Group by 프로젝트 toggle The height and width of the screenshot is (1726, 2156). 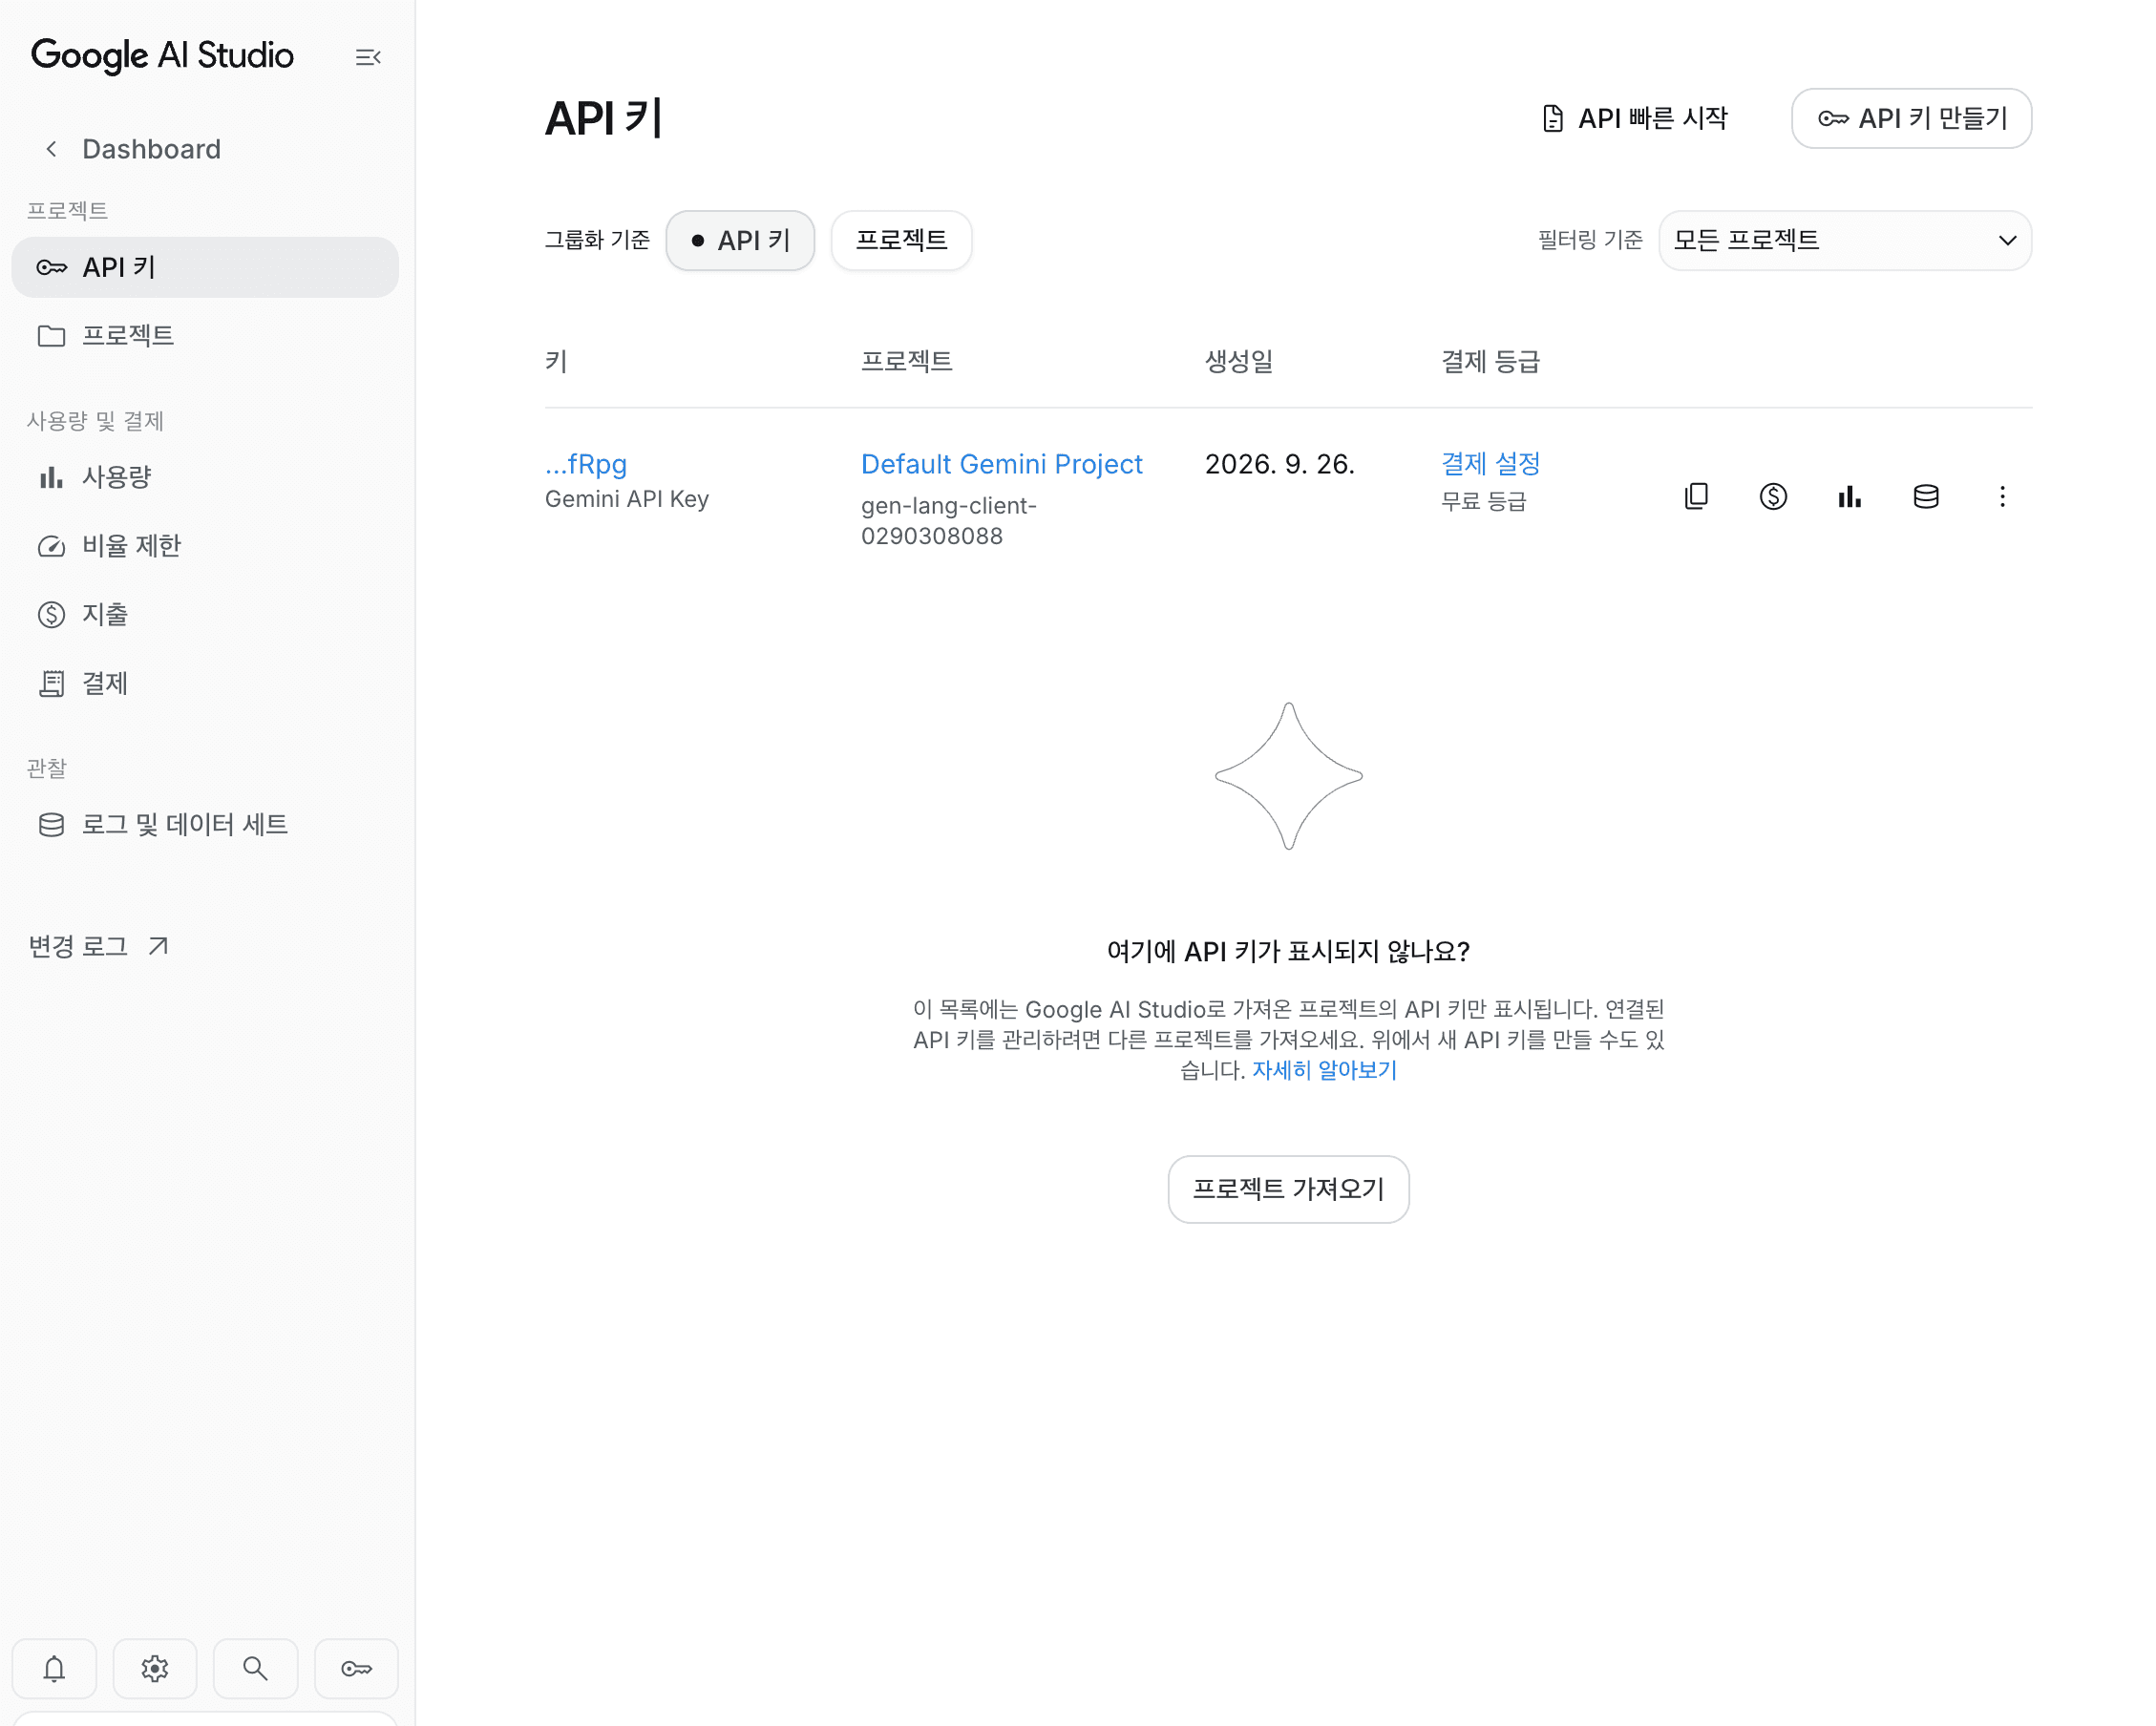tap(901, 240)
